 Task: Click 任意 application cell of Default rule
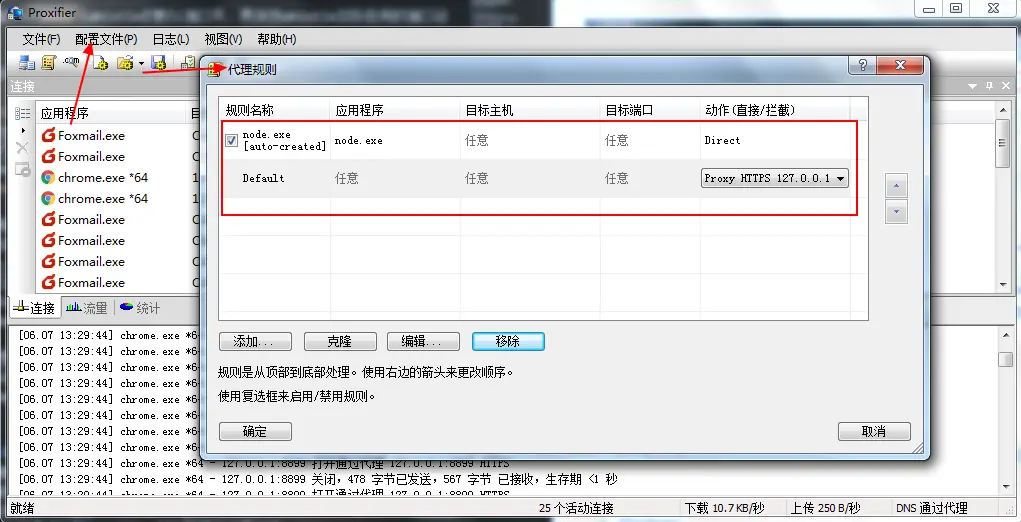point(346,178)
